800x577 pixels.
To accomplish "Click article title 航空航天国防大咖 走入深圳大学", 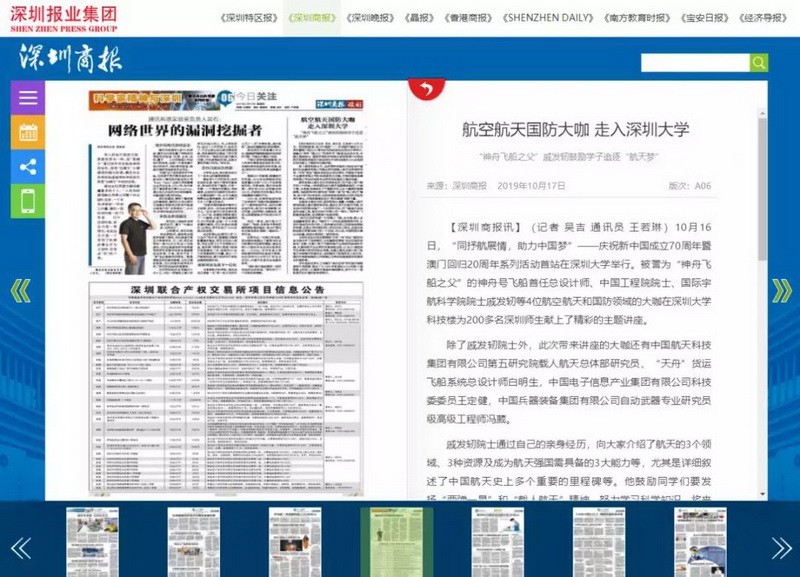I will point(576,130).
